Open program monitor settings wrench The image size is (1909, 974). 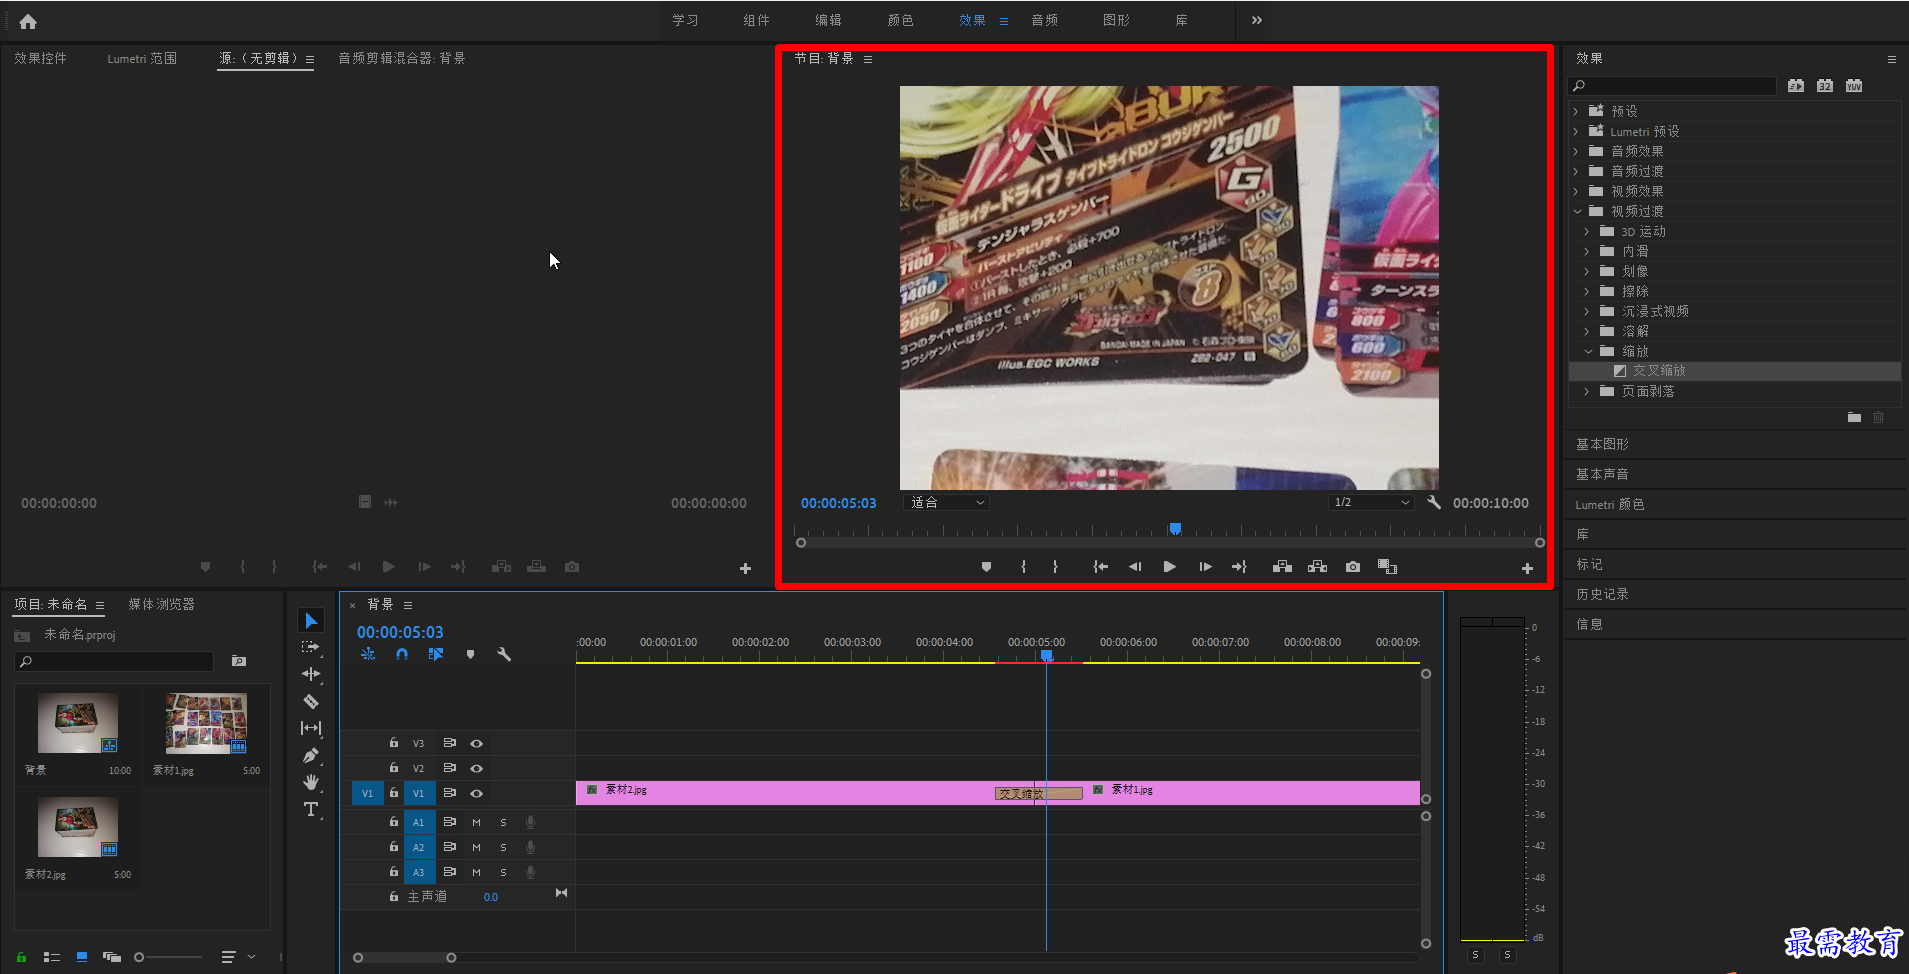[1434, 502]
